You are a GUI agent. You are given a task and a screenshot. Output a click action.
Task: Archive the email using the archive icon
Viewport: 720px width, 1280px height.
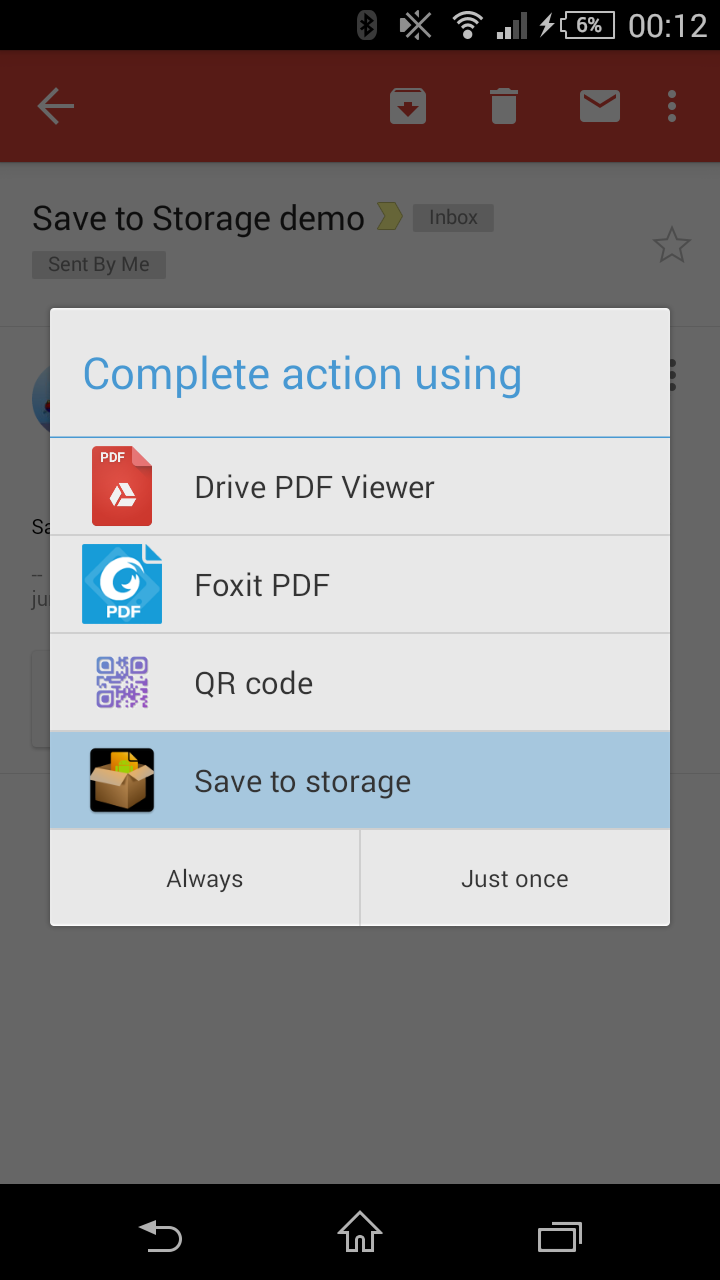pos(408,105)
